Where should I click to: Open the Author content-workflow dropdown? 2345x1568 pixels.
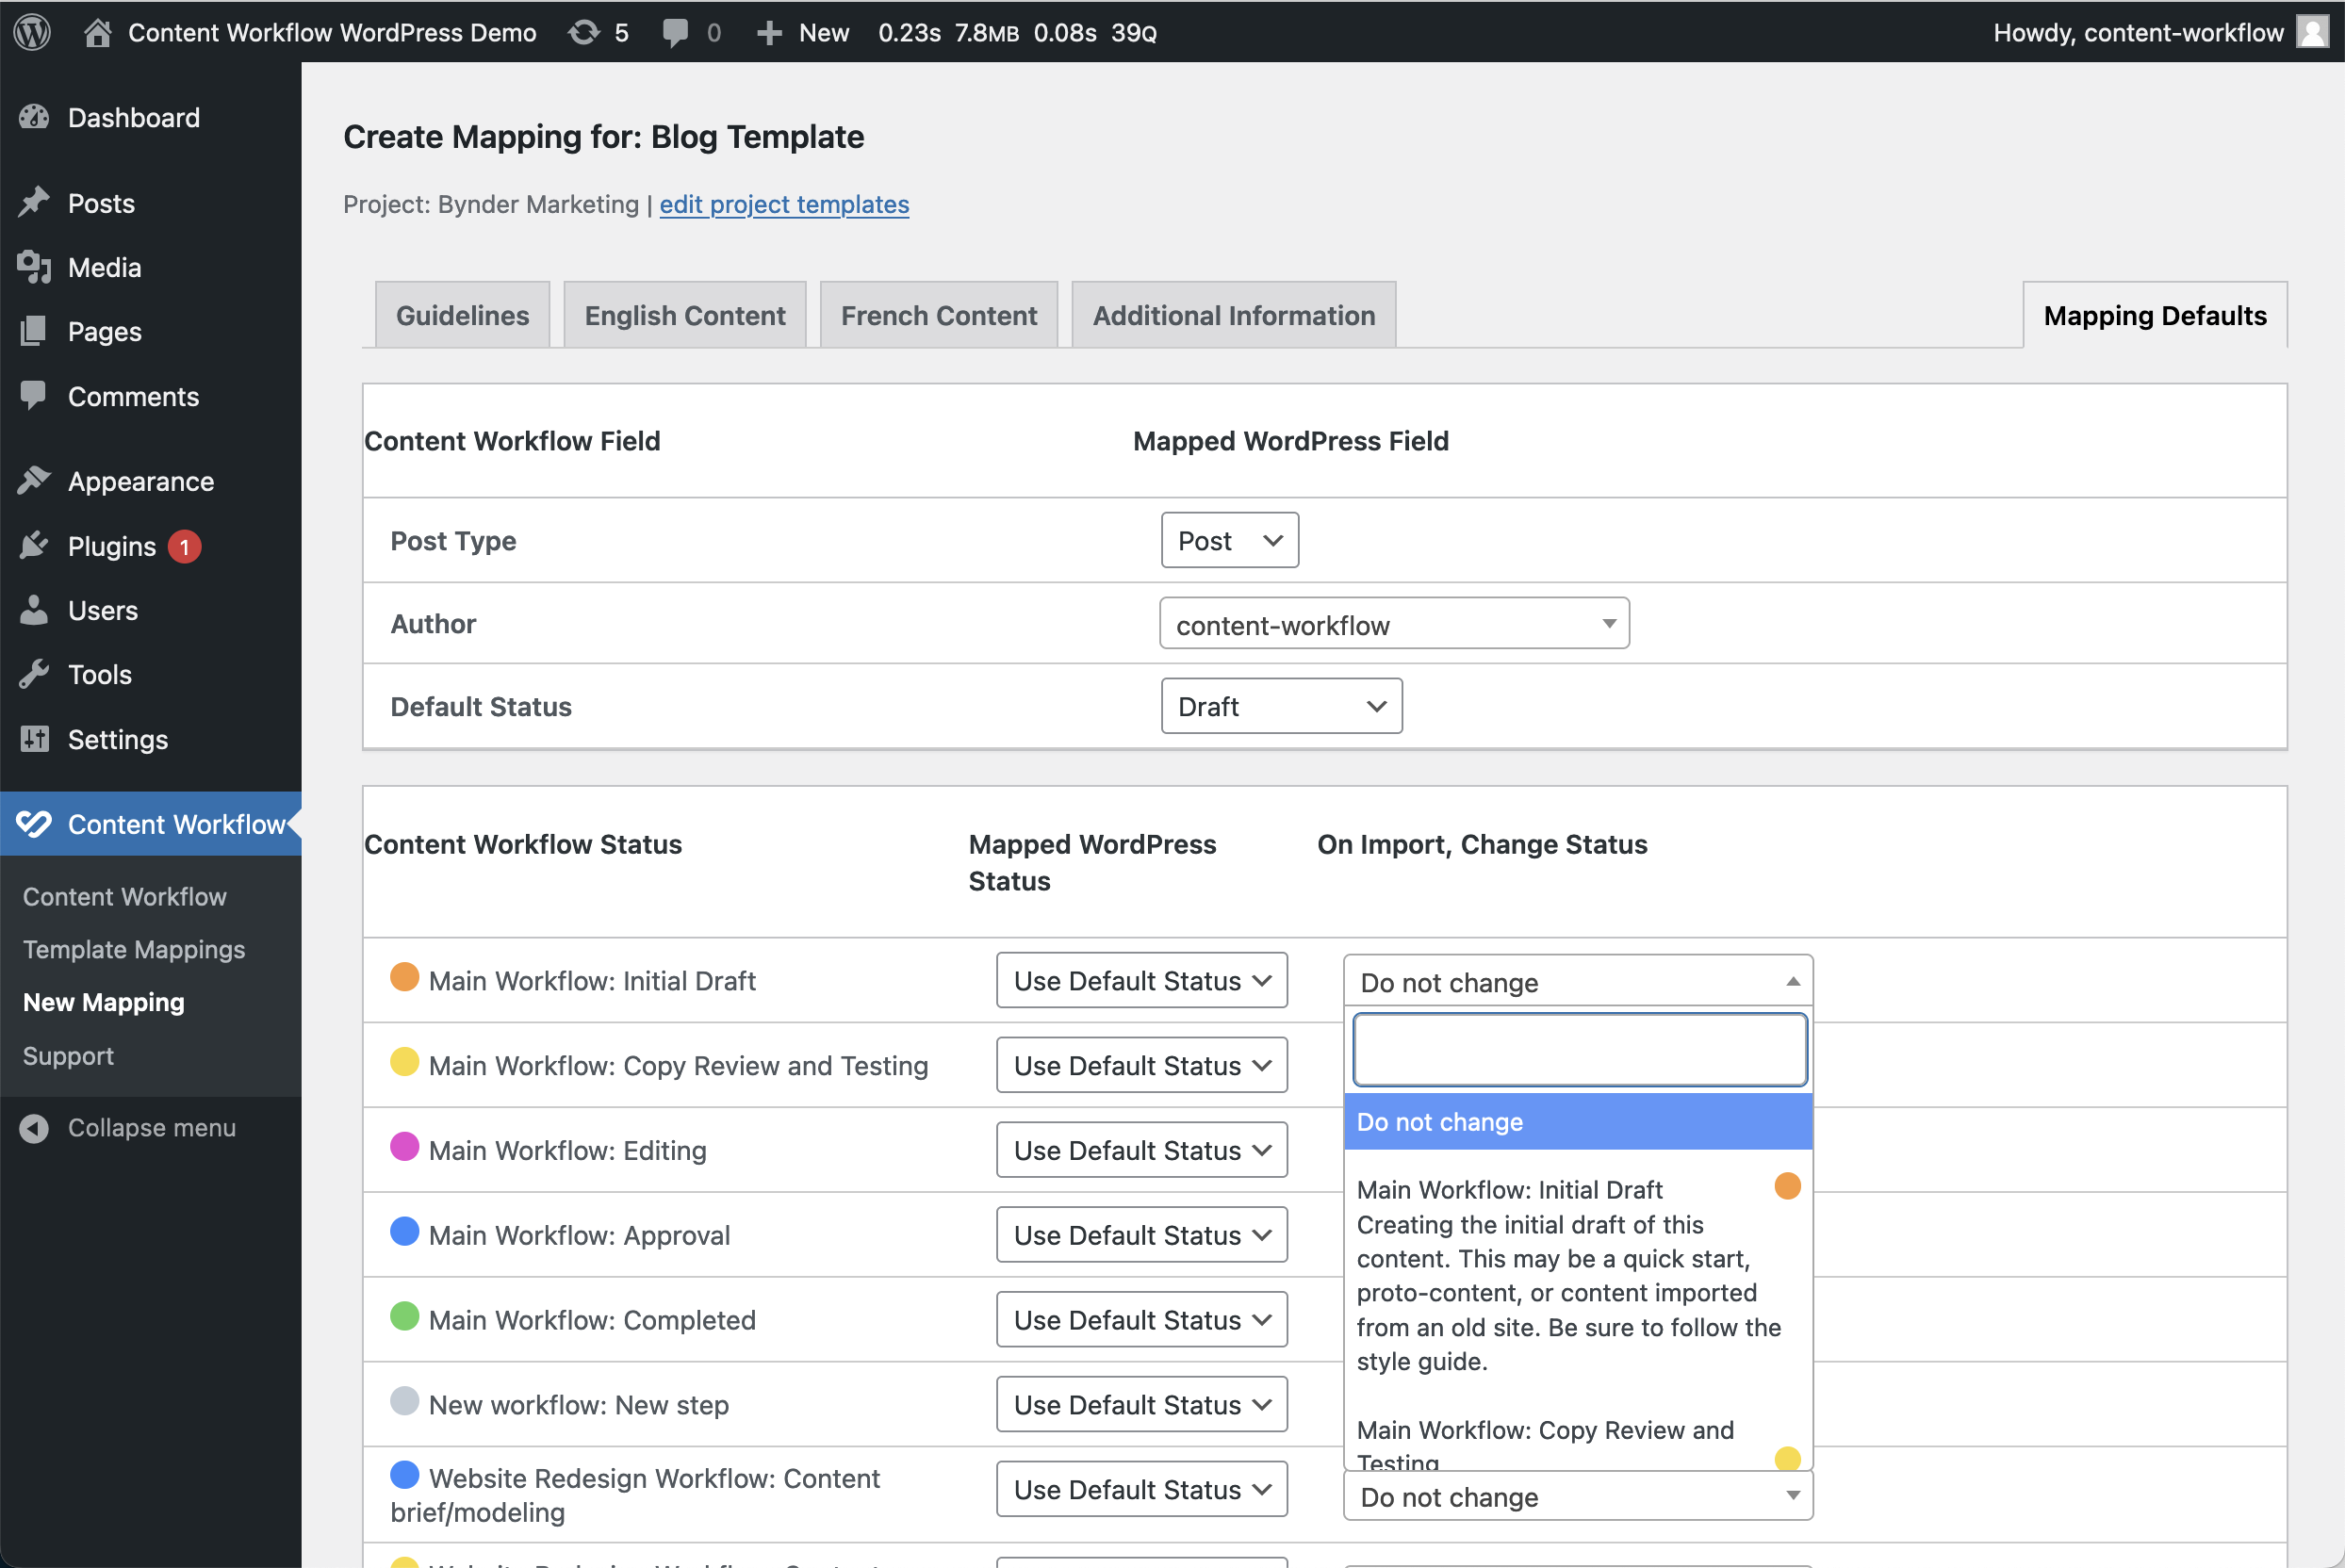click(x=1393, y=624)
